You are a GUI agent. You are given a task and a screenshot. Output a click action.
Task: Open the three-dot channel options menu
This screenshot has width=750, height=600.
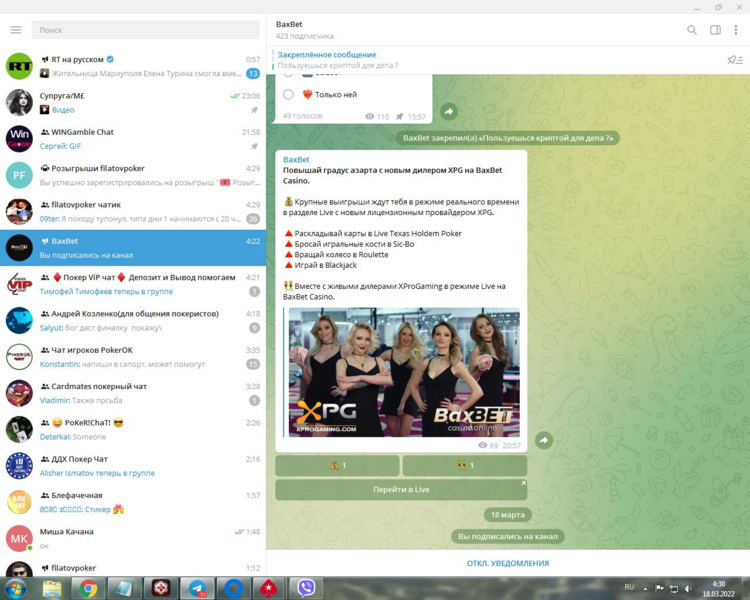tap(736, 30)
